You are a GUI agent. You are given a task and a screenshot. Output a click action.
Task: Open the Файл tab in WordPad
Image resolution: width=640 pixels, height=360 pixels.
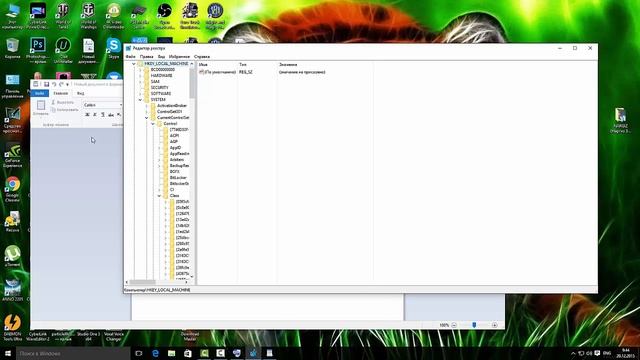coord(40,93)
